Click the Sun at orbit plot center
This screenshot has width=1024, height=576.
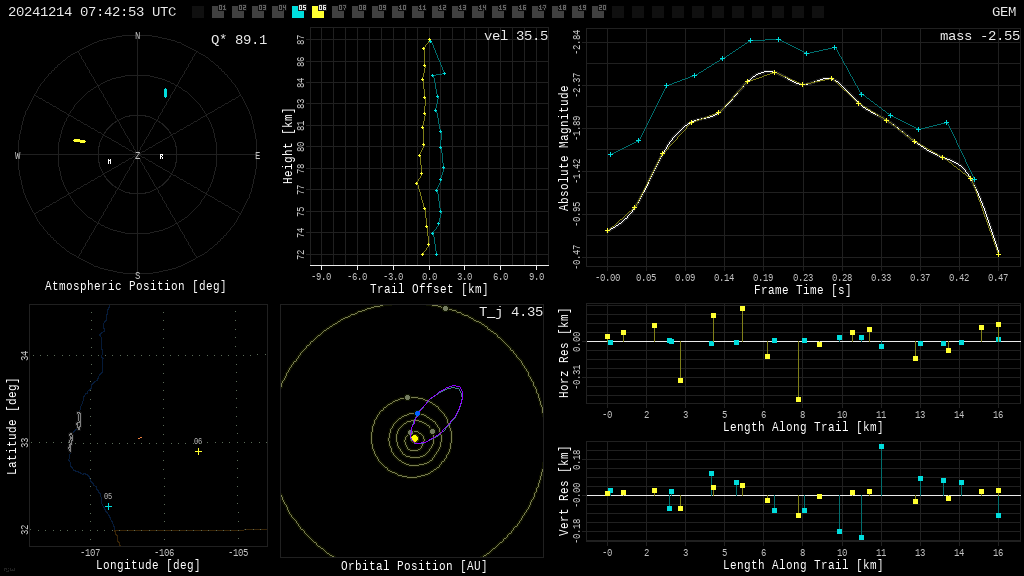tap(415, 438)
